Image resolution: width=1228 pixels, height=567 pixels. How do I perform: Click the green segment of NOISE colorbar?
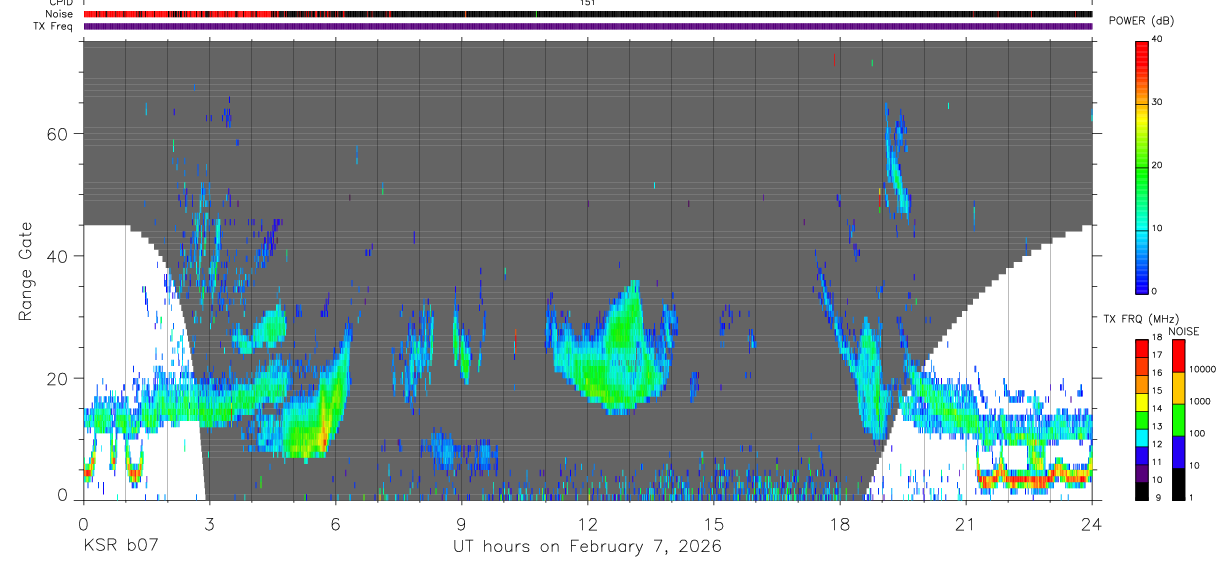click(1178, 420)
